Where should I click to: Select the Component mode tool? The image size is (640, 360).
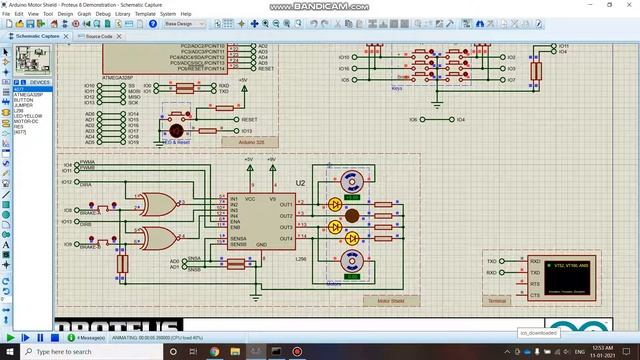(x=6, y=62)
